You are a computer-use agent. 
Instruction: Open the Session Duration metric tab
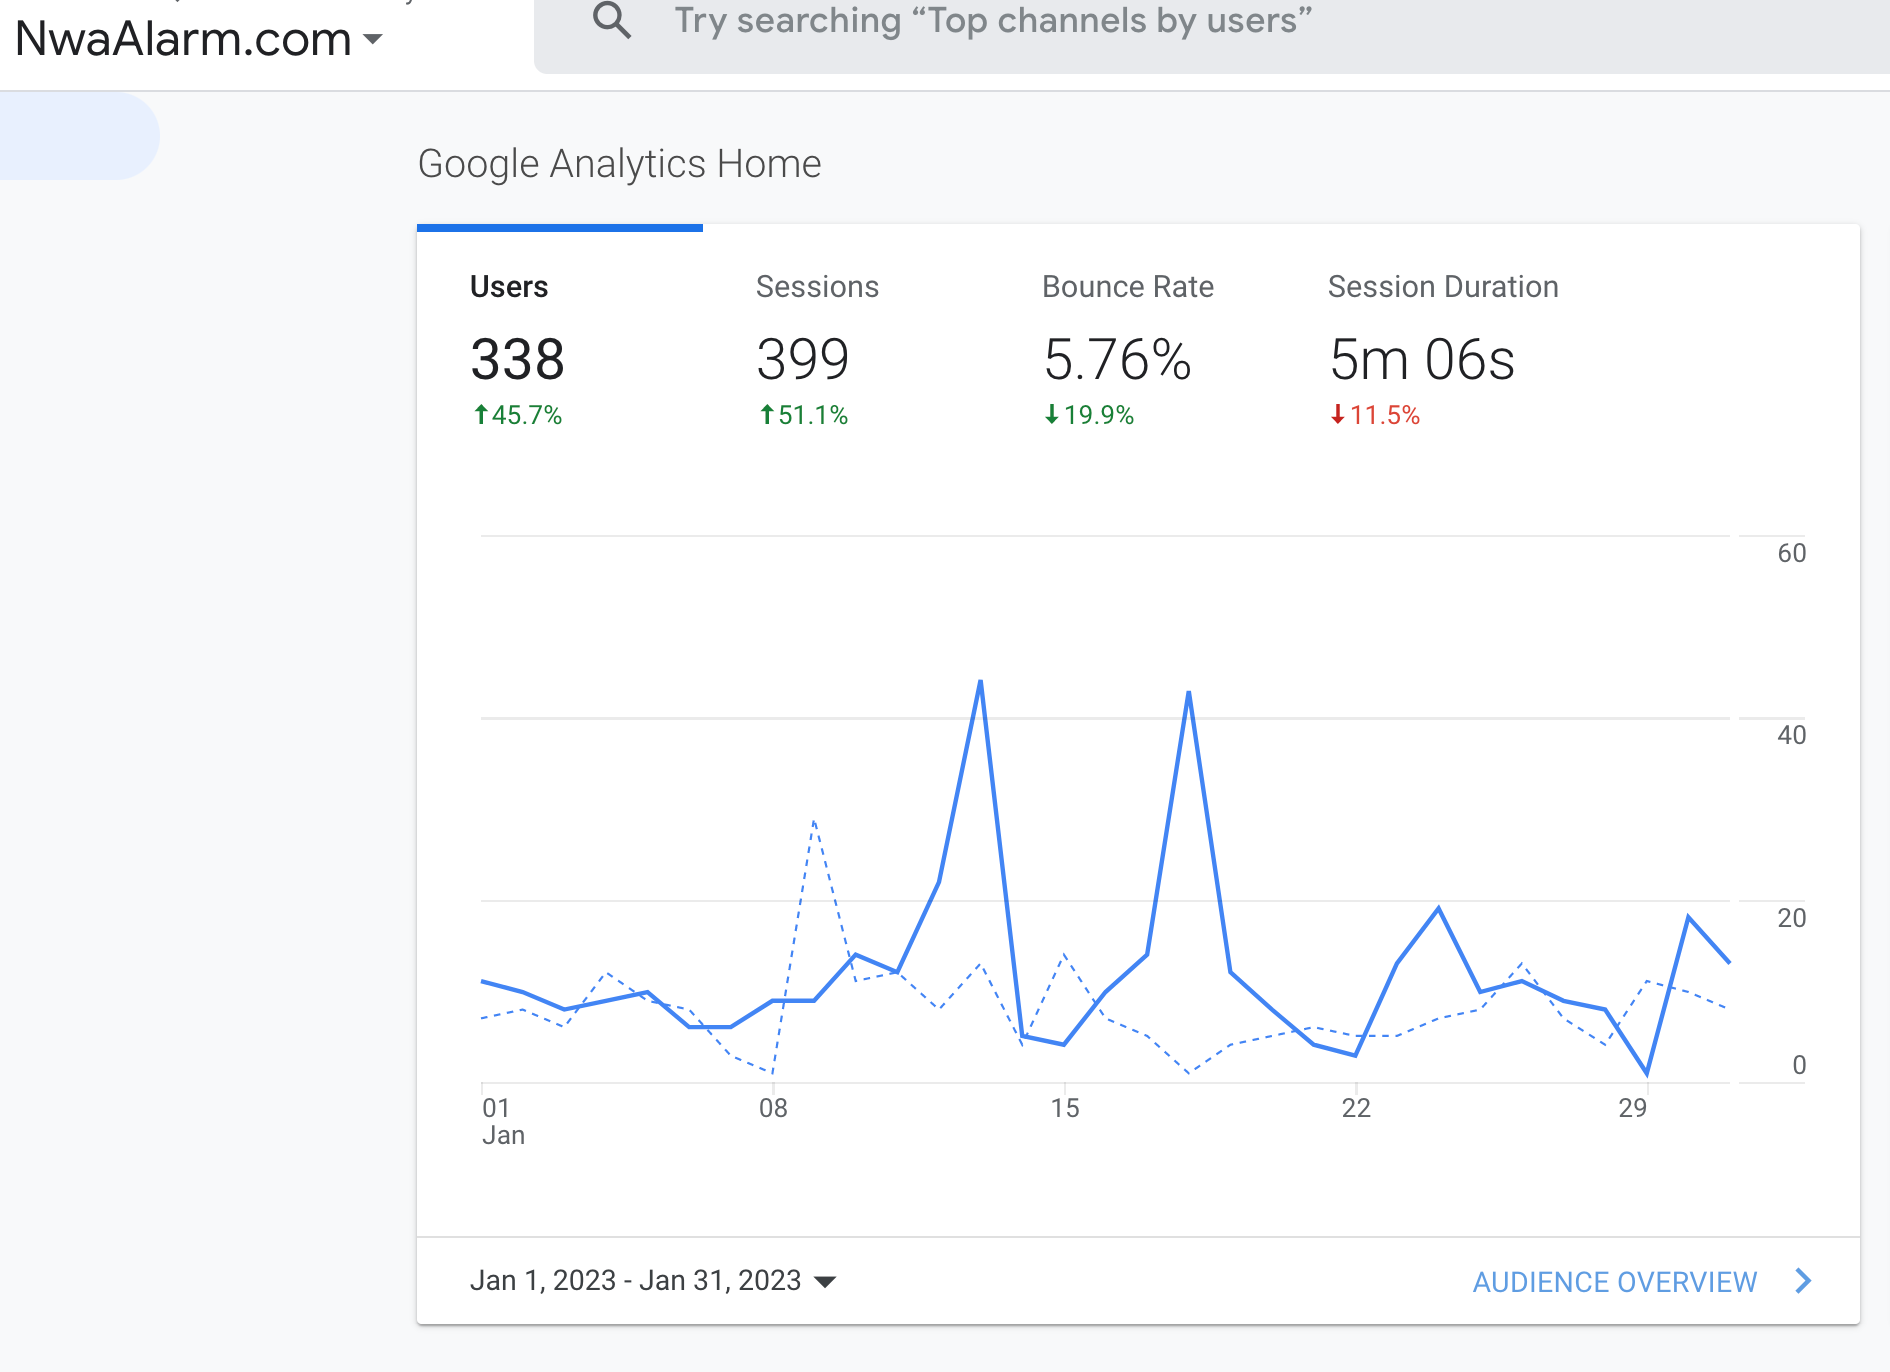point(1442,287)
